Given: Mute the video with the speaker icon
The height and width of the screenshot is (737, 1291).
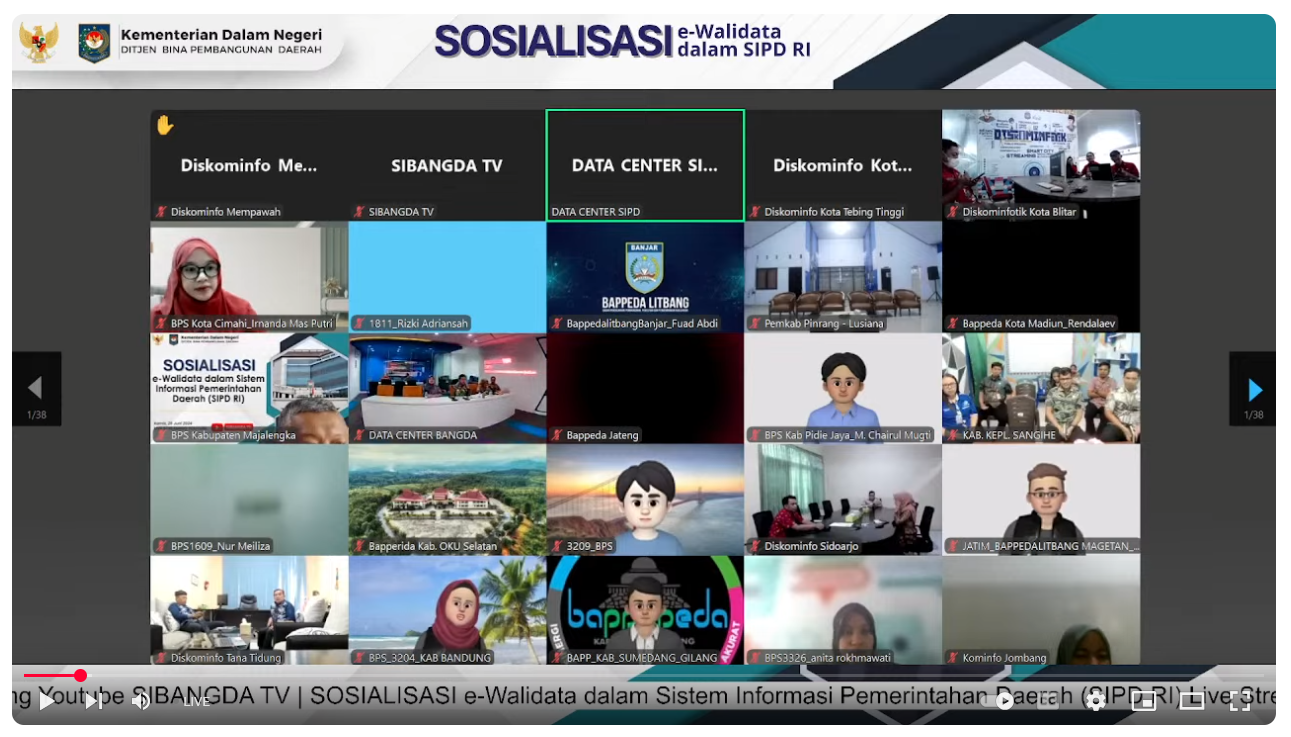Looking at the screenshot, I should click(x=141, y=701).
